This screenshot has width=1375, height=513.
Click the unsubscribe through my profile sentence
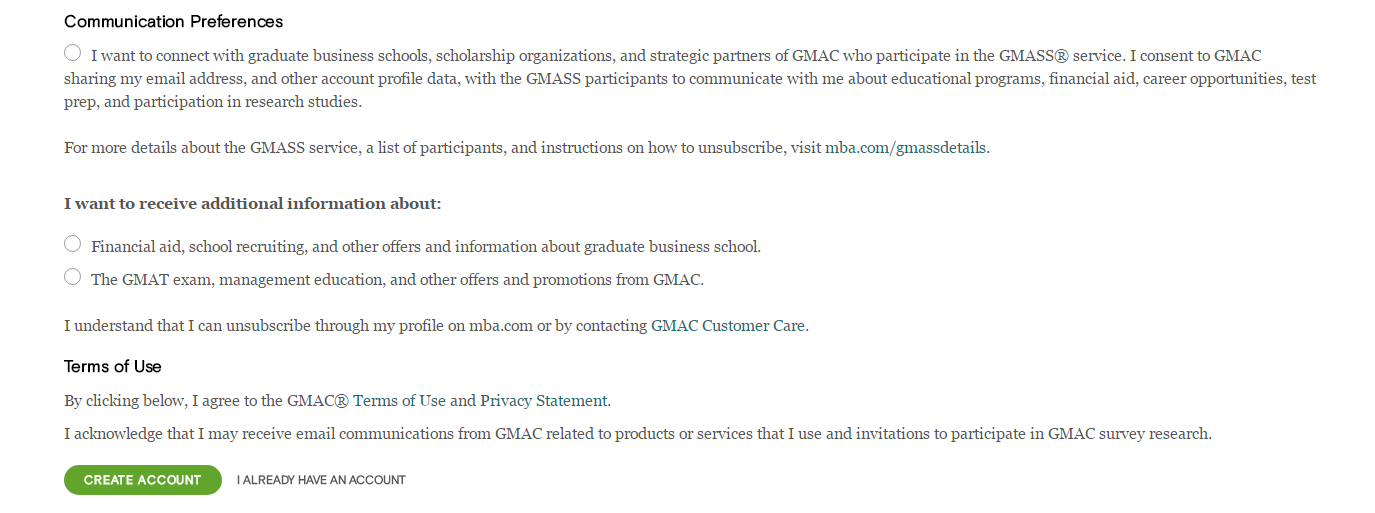(350, 326)
